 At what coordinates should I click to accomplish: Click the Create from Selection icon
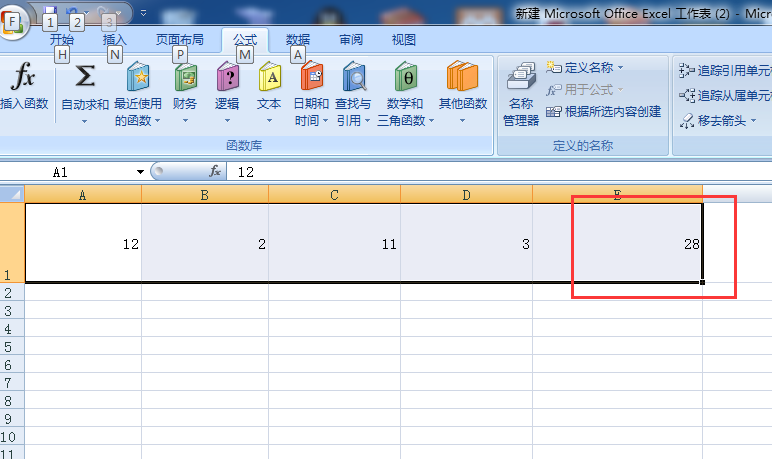pos(553,112)
